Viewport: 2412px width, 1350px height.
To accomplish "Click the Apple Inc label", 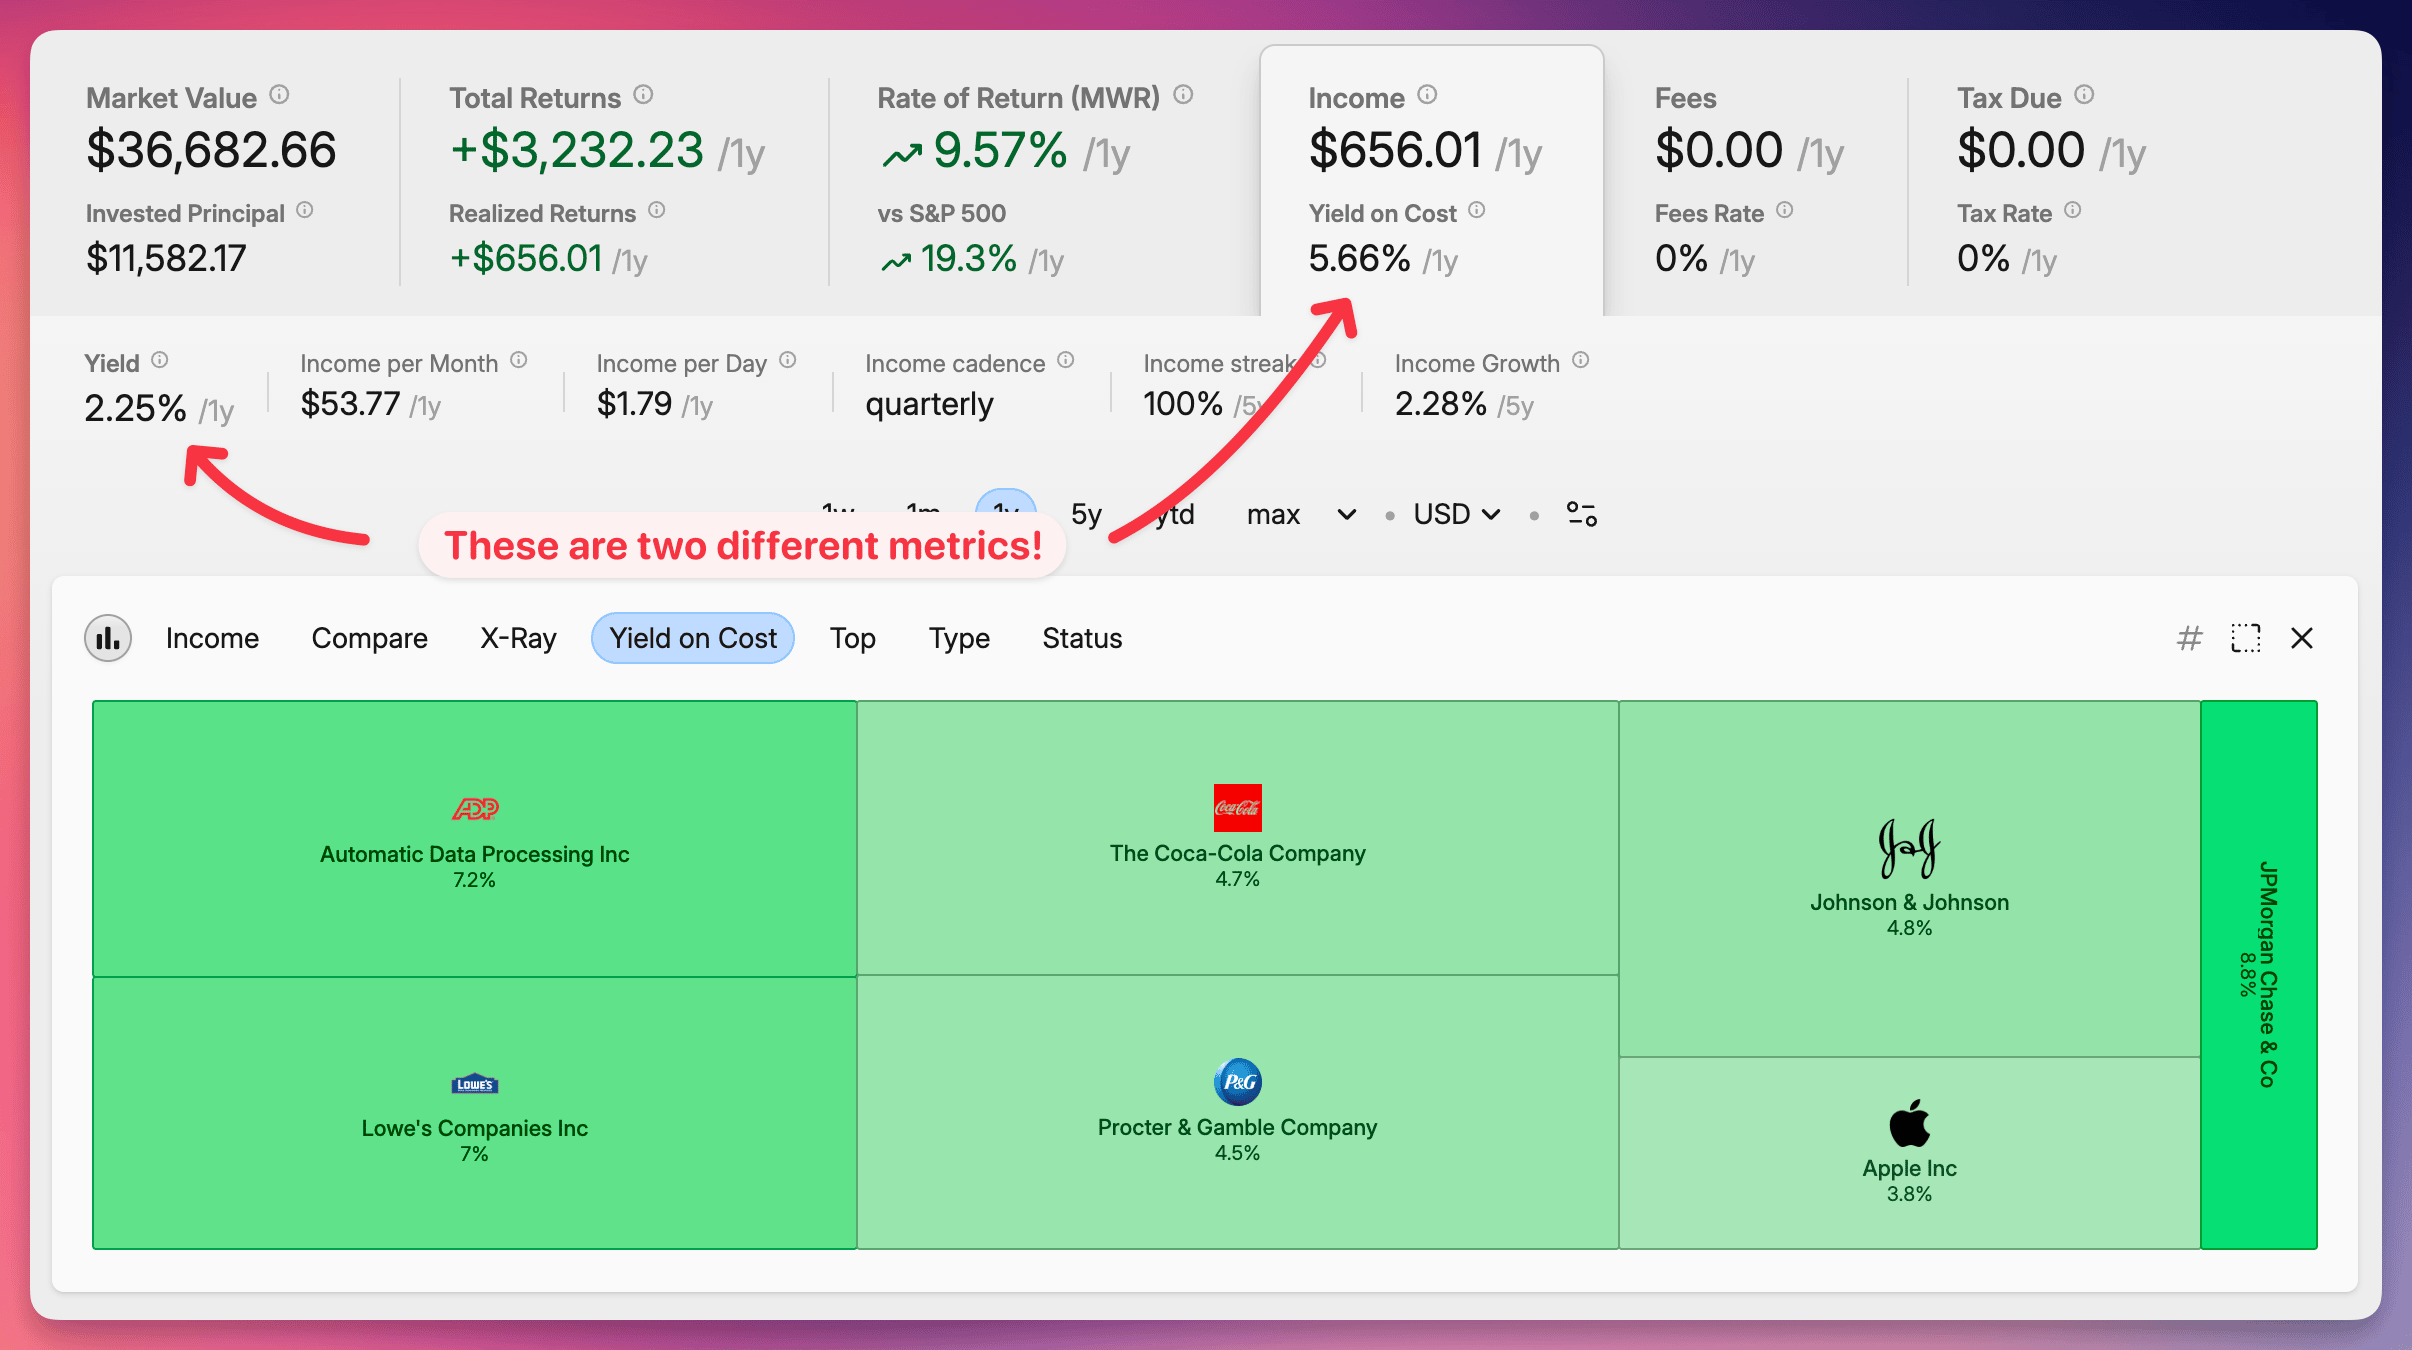I will [1910, 1168].
